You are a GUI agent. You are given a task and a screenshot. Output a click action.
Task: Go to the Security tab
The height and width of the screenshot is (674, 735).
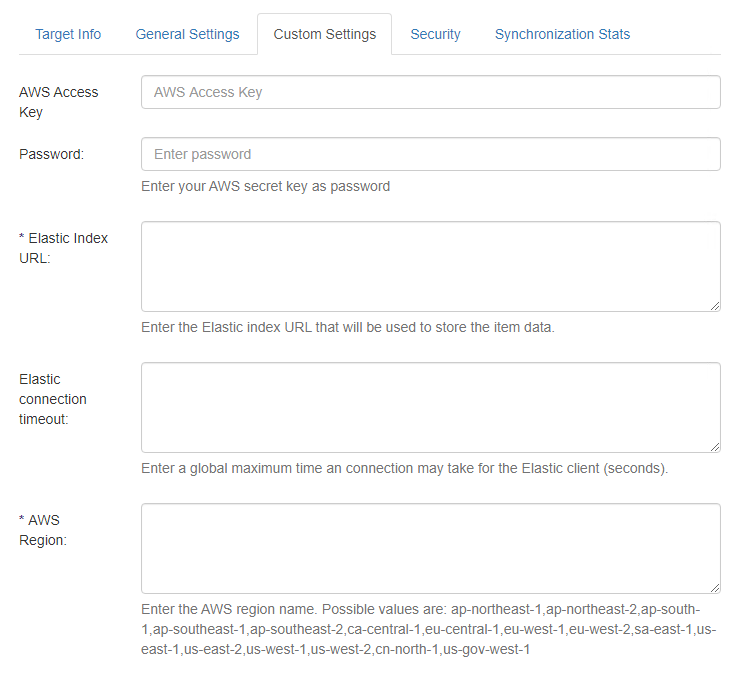point(435,34)
